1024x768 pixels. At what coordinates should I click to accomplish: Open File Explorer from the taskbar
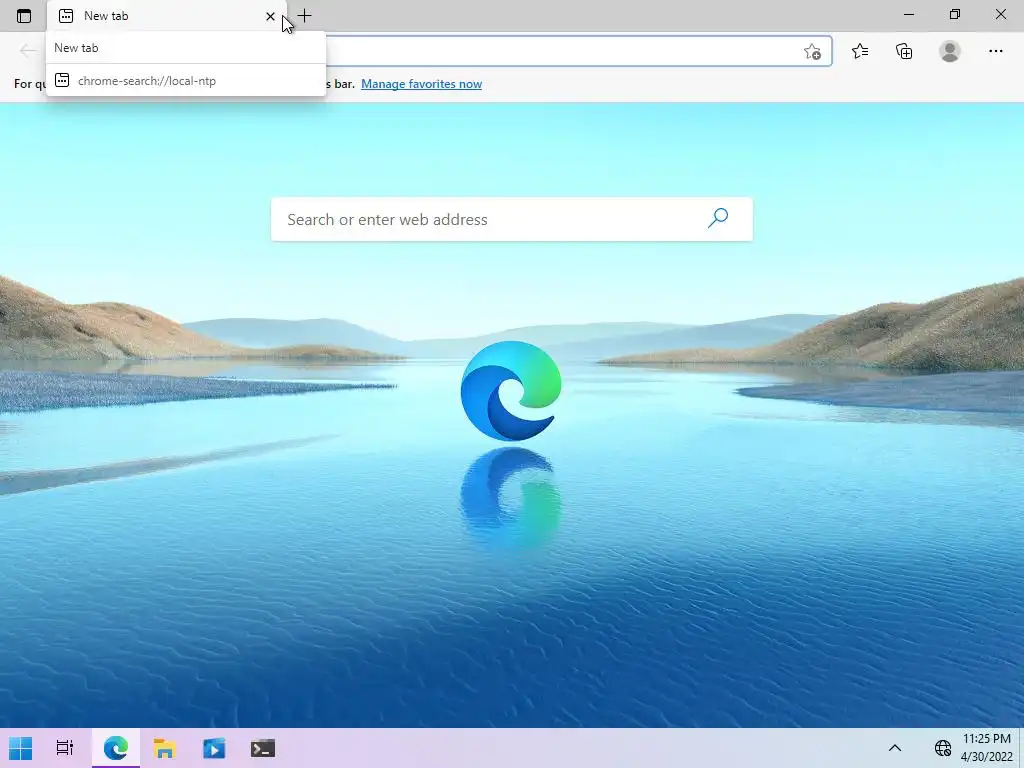165,748
